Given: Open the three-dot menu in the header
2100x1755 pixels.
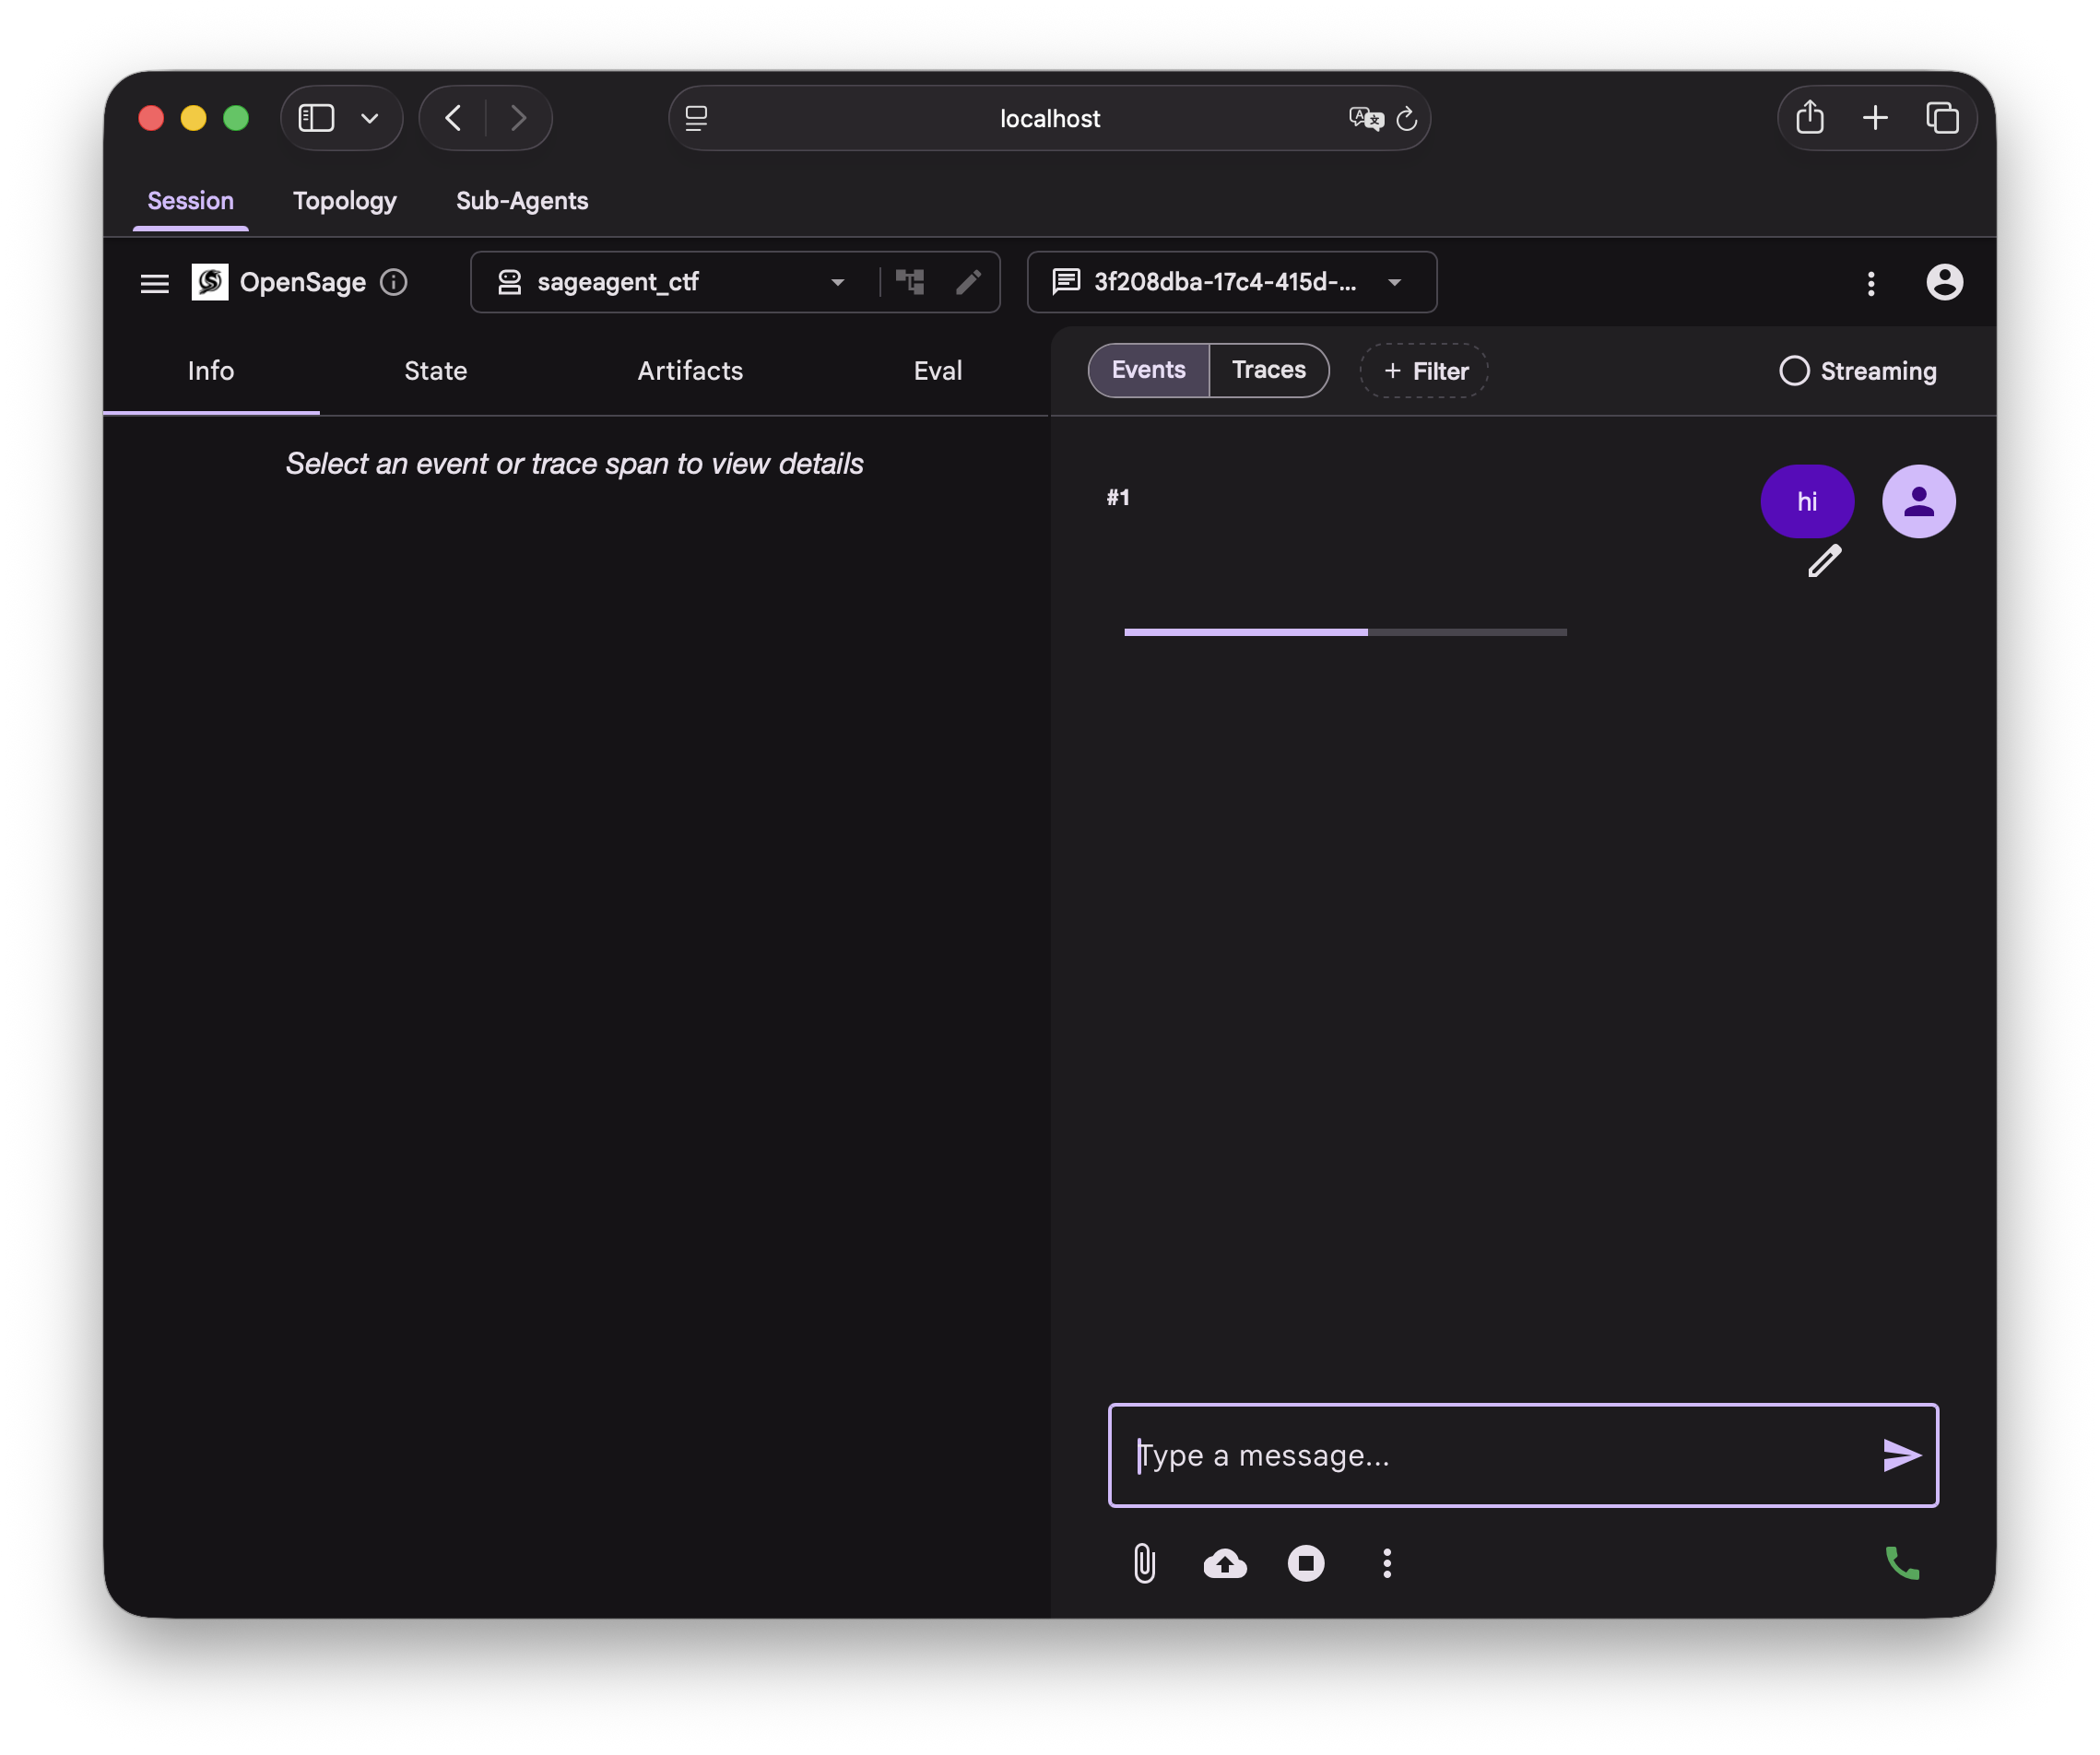Looking at the screenshot, I should 1871,284.
